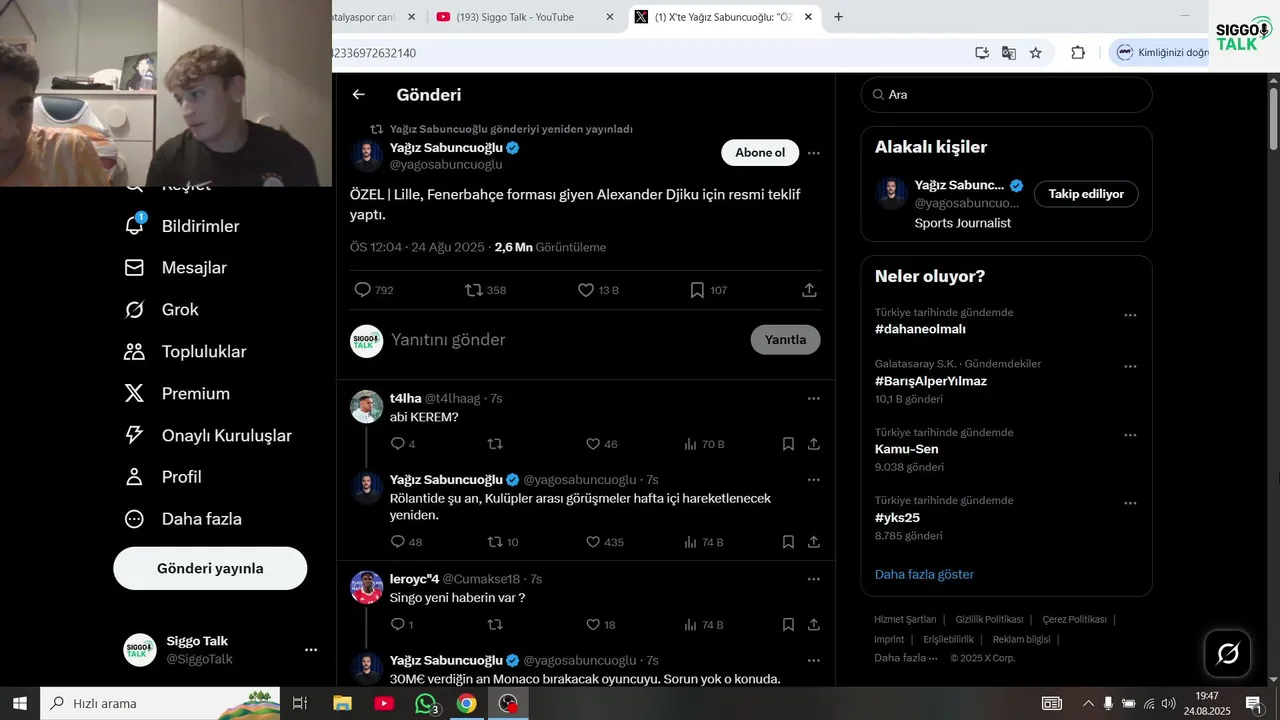Bookmark page with star icon
This screenshot has width=1280, height=720.
1036,53
